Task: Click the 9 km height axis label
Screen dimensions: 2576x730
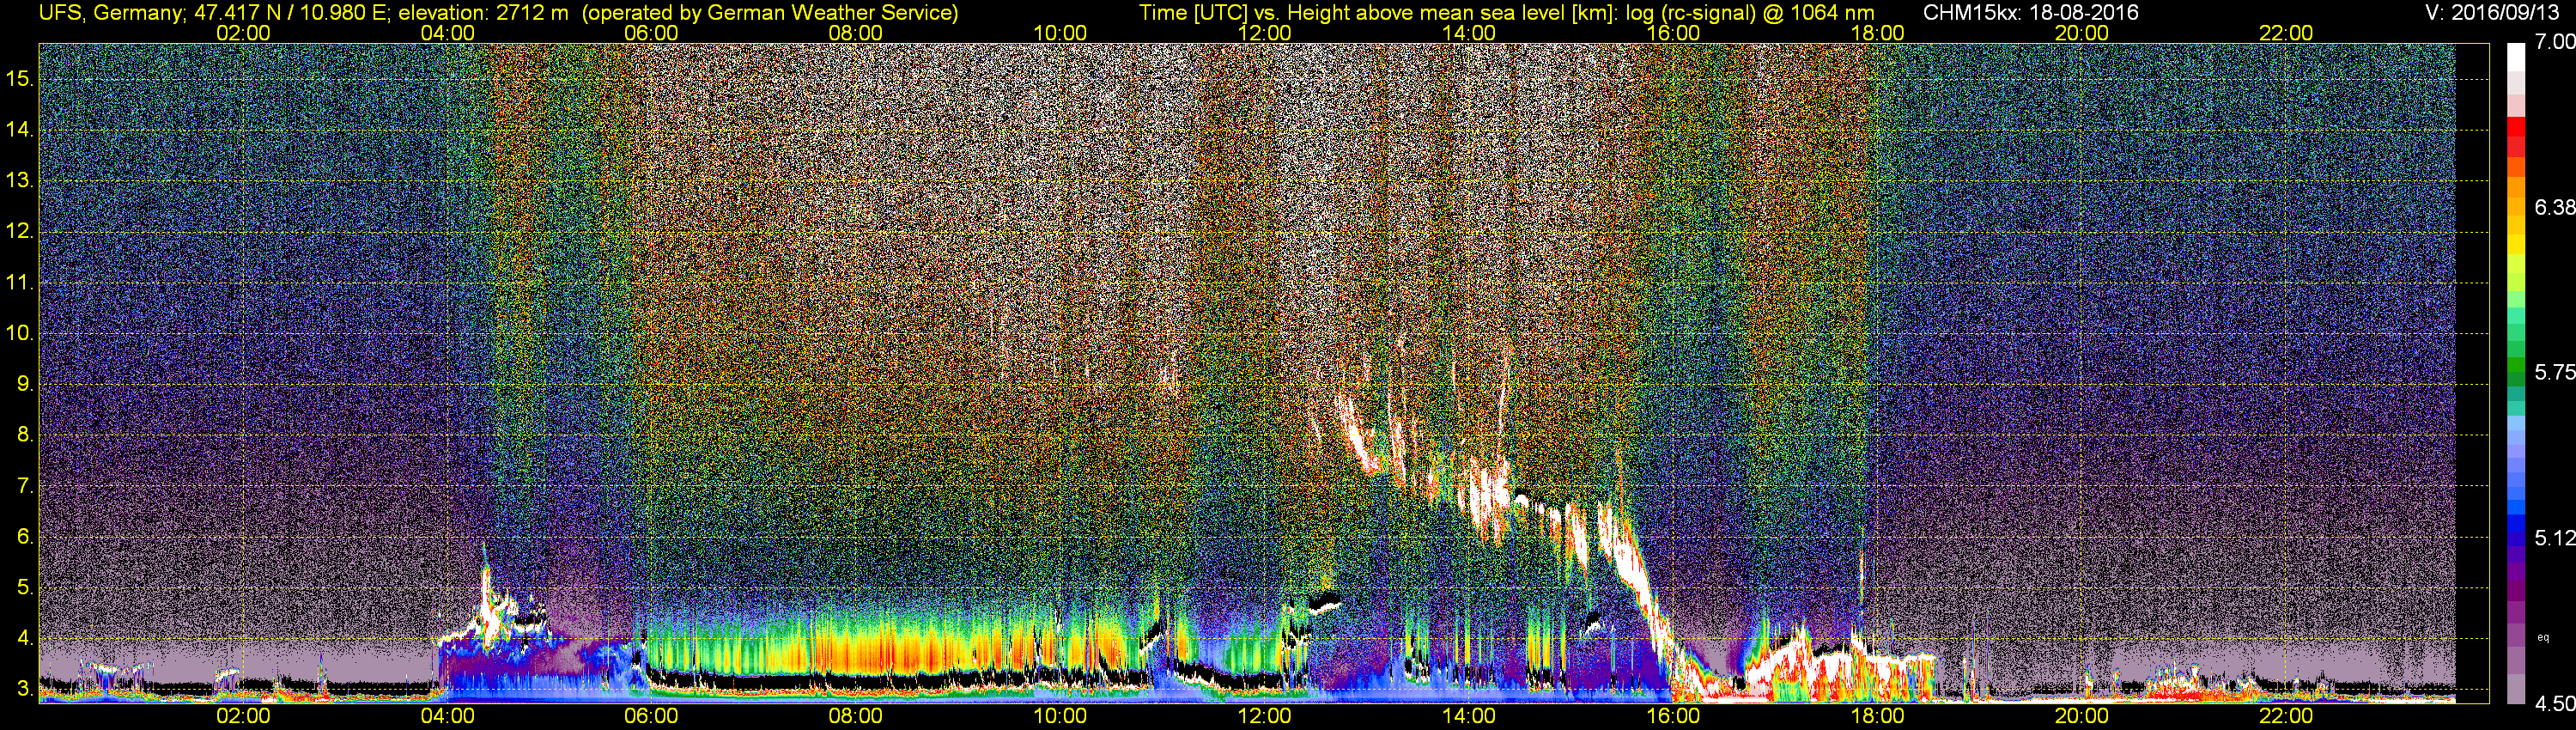Action: 25,384
